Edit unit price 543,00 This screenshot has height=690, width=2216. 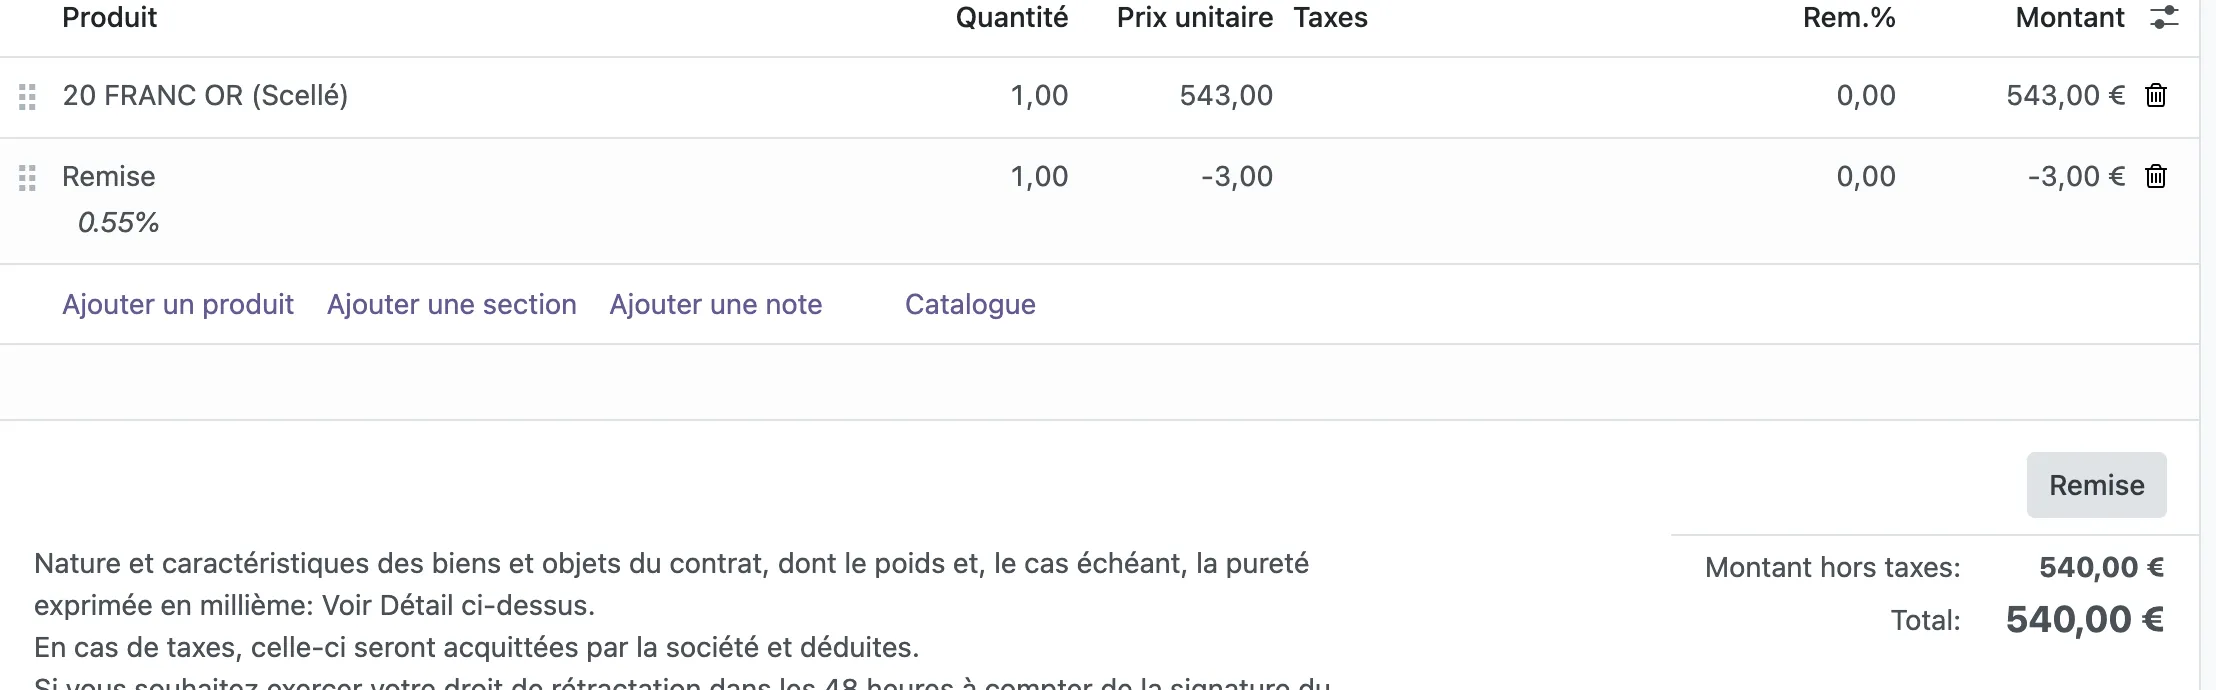[x=1226, y=96]
